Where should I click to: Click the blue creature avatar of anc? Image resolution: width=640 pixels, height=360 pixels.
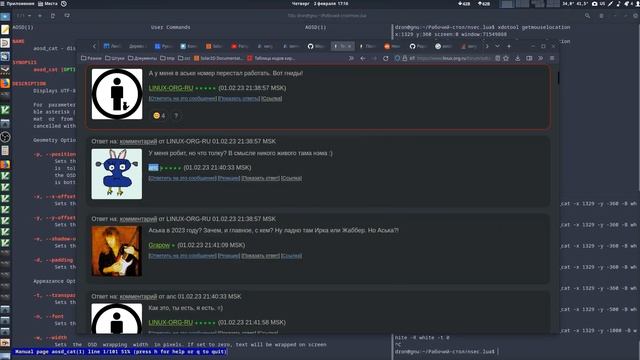pyautogui.click(x=117, y=173)
